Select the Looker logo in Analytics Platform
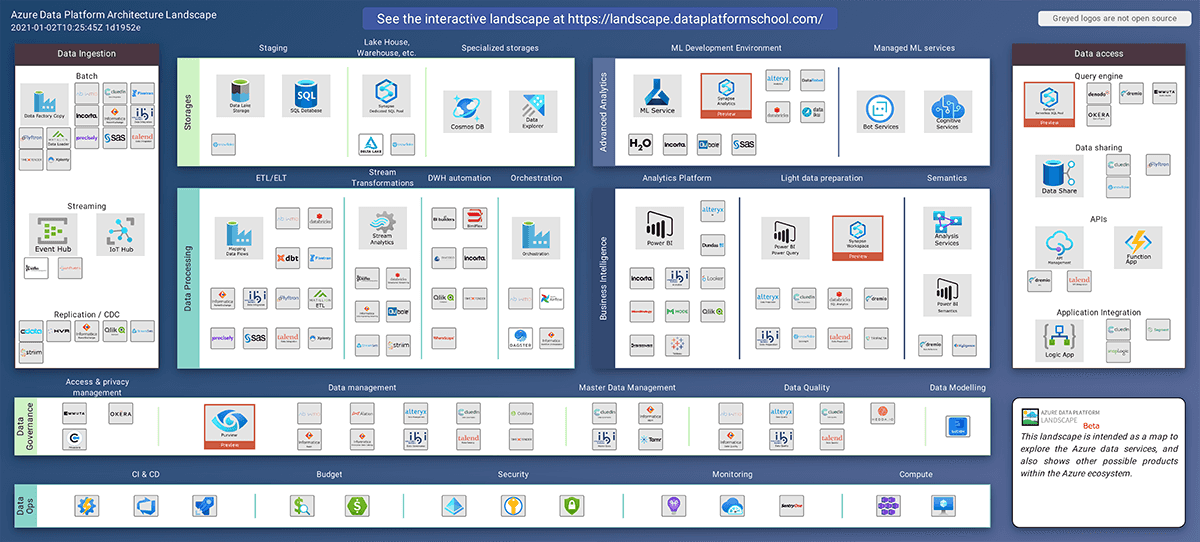The height and width of the screenshot is (542, 1200). [713, 280]
